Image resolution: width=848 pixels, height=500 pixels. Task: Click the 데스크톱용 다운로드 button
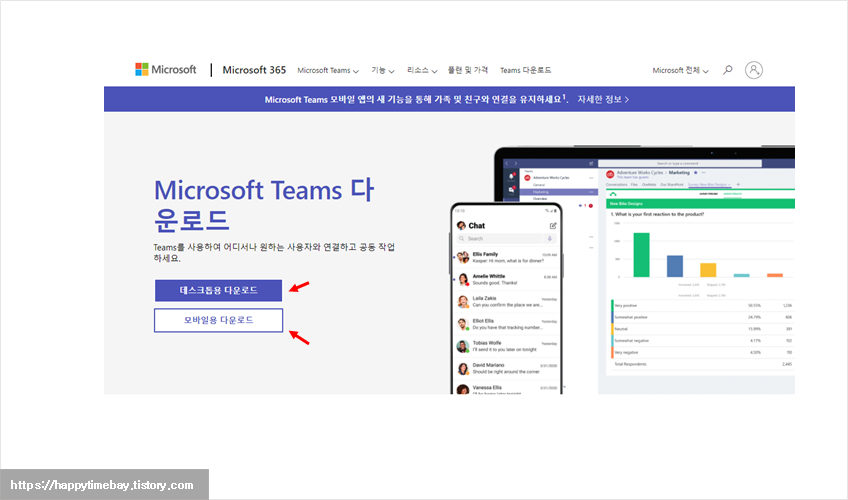pyautogui.click(x=218, y=290)
